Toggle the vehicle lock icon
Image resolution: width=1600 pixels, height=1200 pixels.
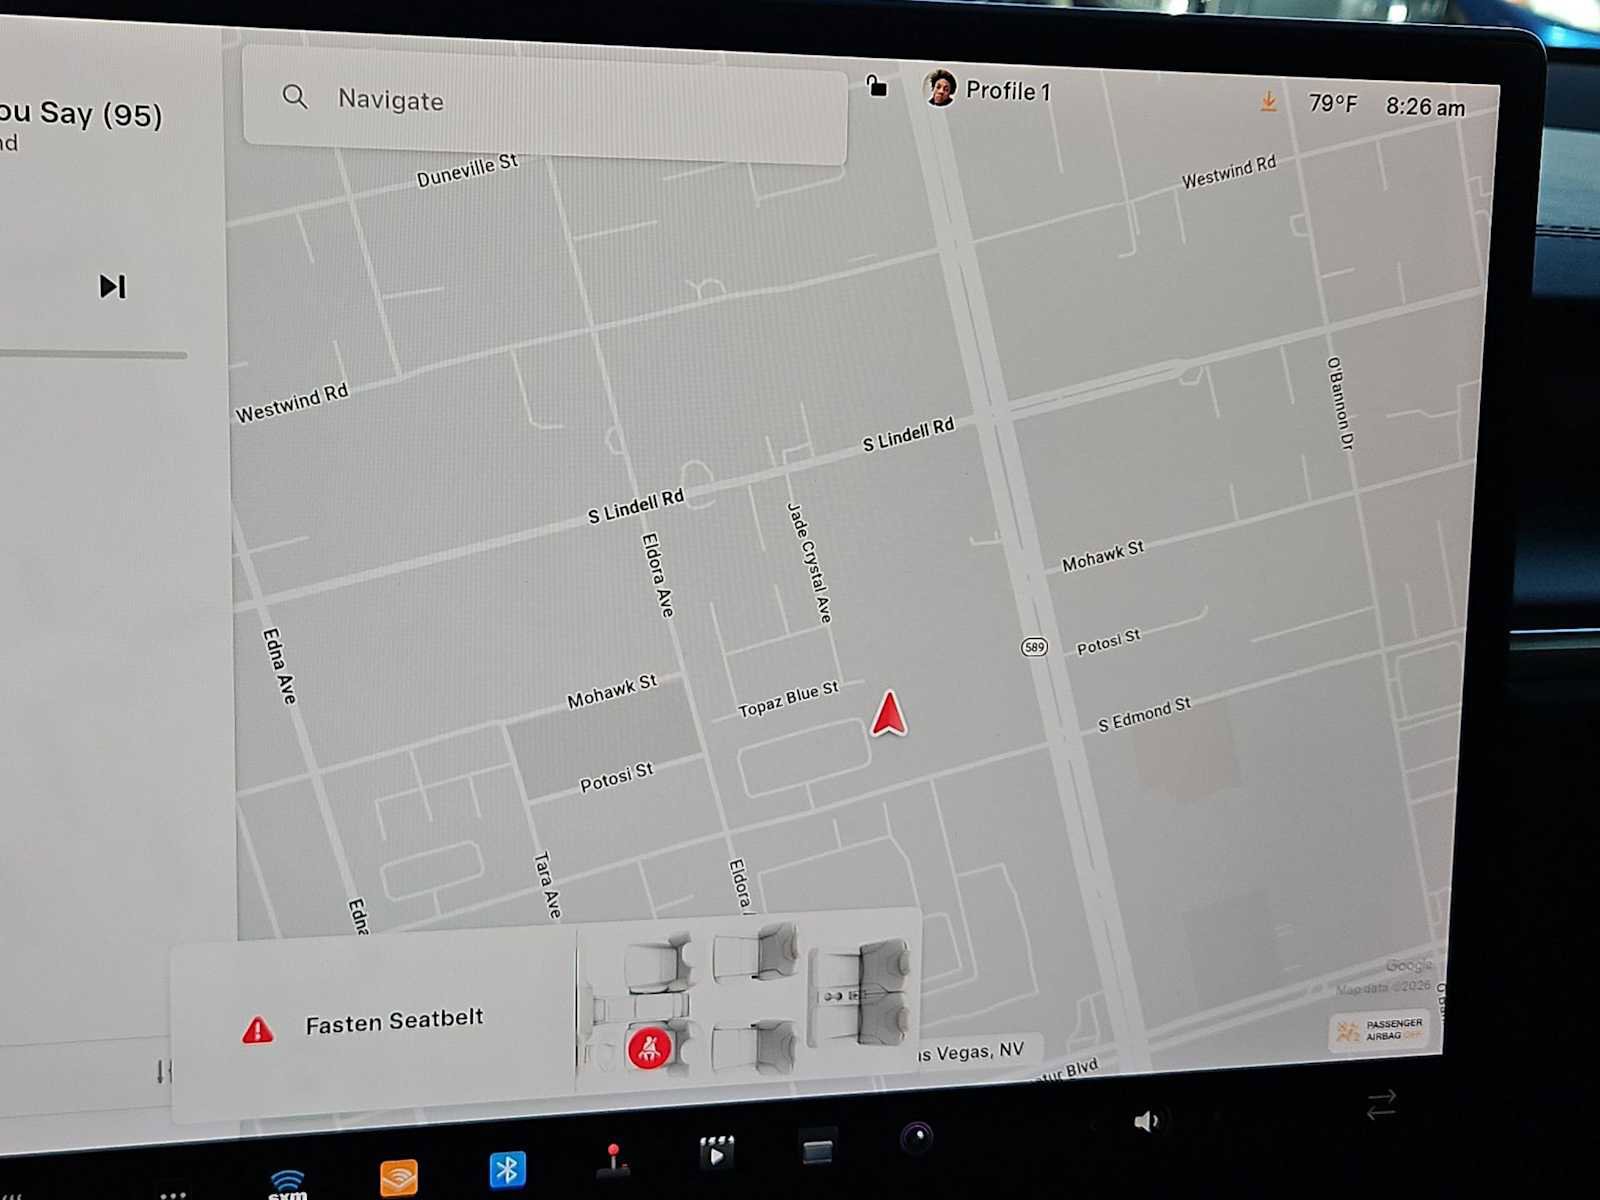877,87
